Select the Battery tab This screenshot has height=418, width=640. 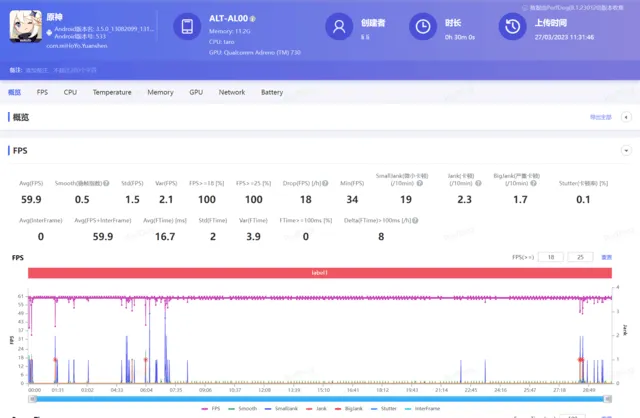click(x=272, y=92)
